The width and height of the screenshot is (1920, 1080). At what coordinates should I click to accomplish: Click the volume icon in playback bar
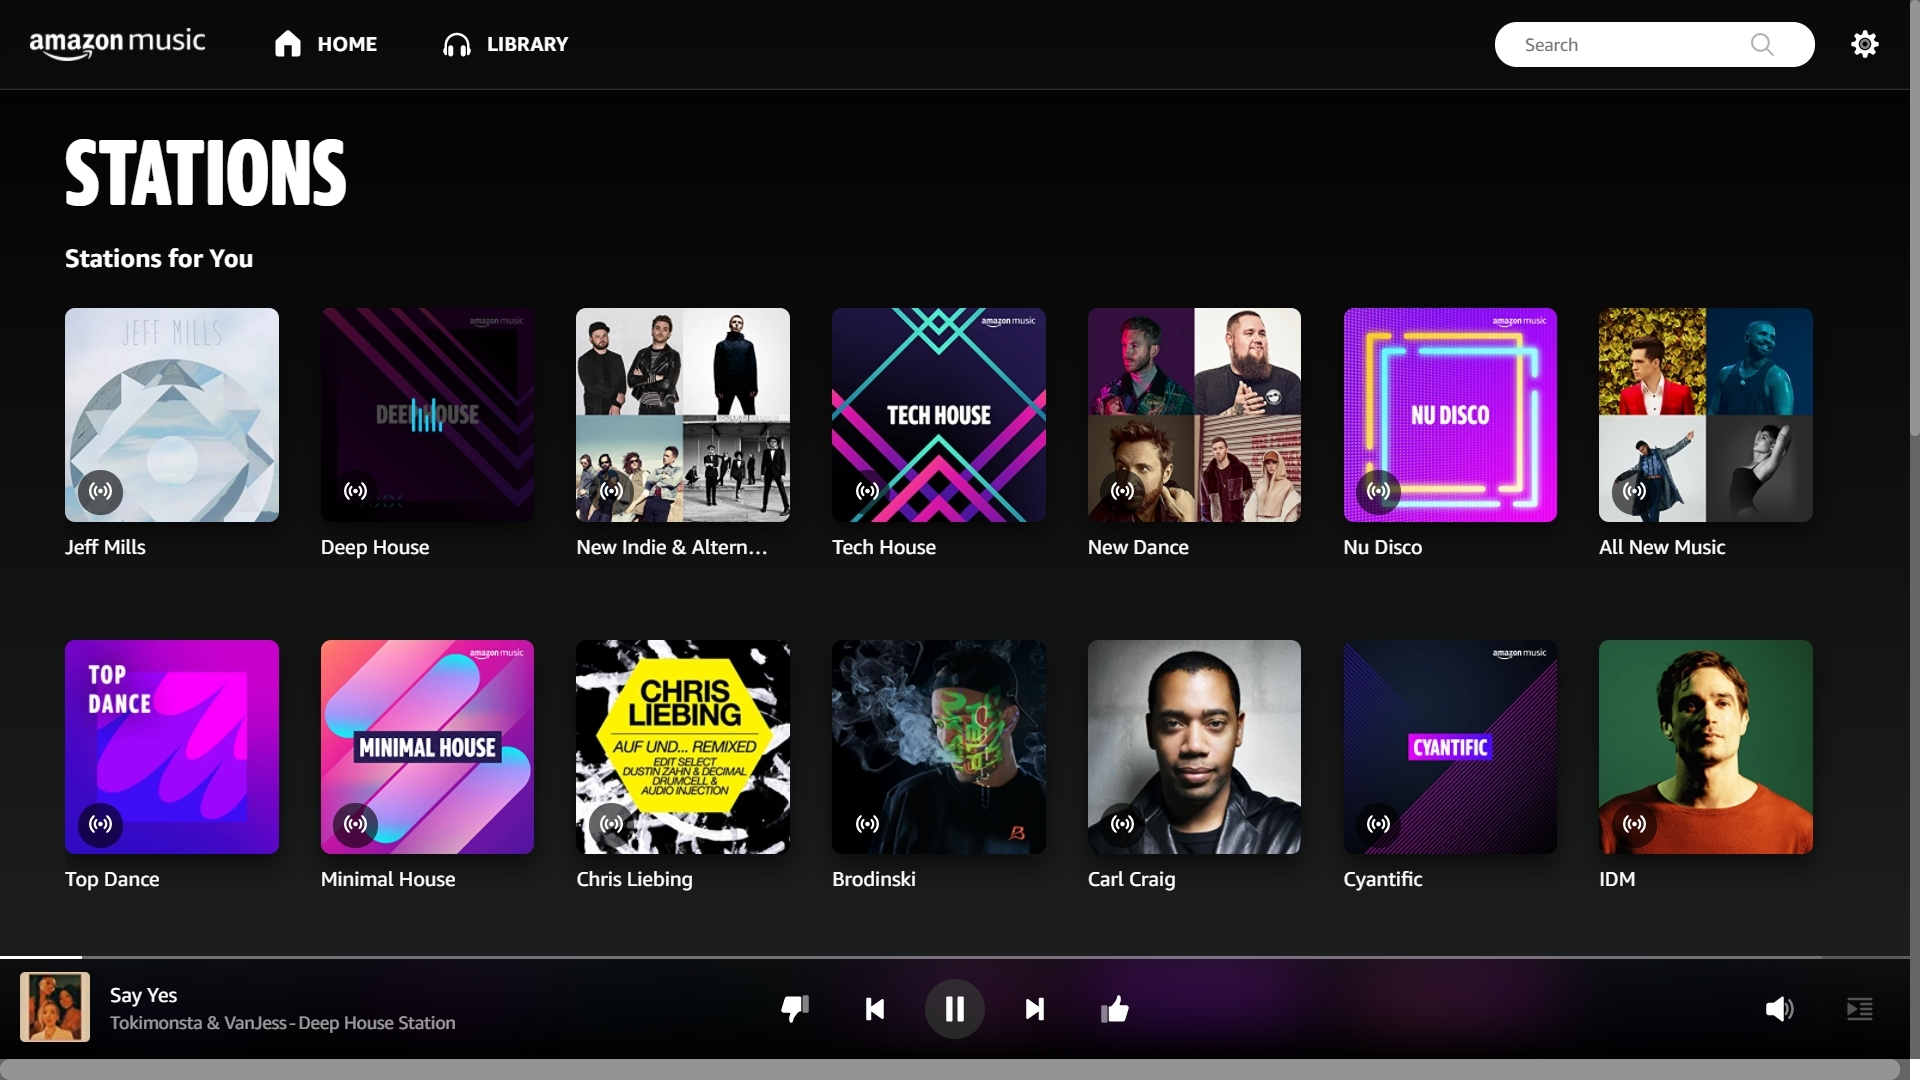pyautogui.click(x=1779, y=1007)
